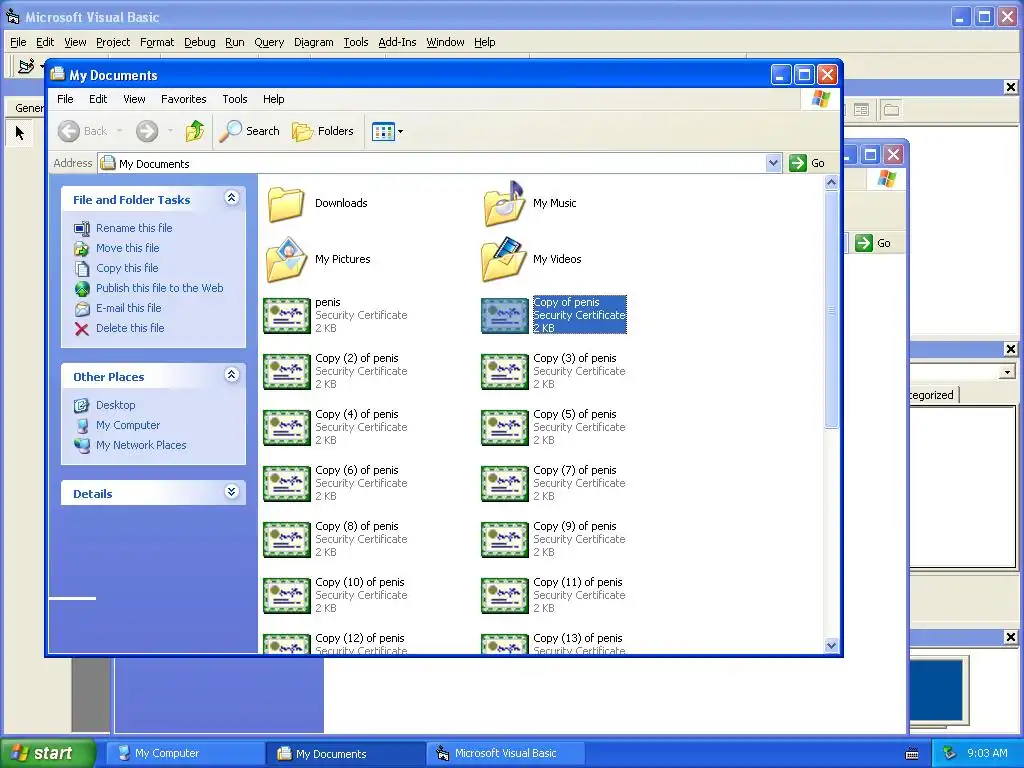Expand the Details panel
Image resolution: width=1024 pixels, height=768 pixels.
(x=232, y=492)
